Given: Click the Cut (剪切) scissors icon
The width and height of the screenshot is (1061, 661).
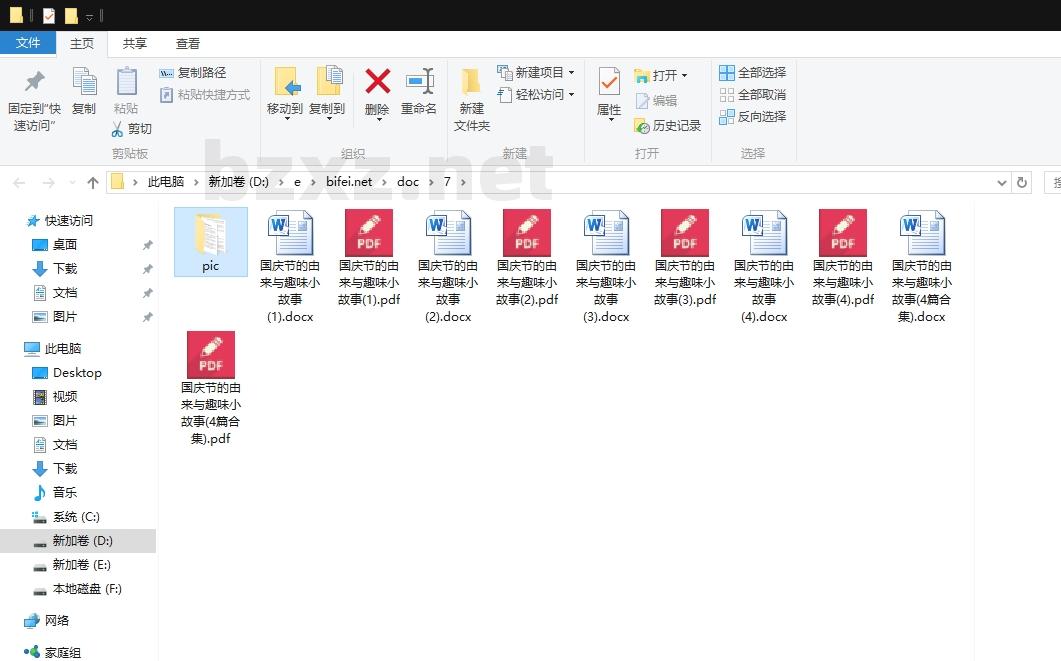Looking at the screenshot, I should tap(118, 129).
